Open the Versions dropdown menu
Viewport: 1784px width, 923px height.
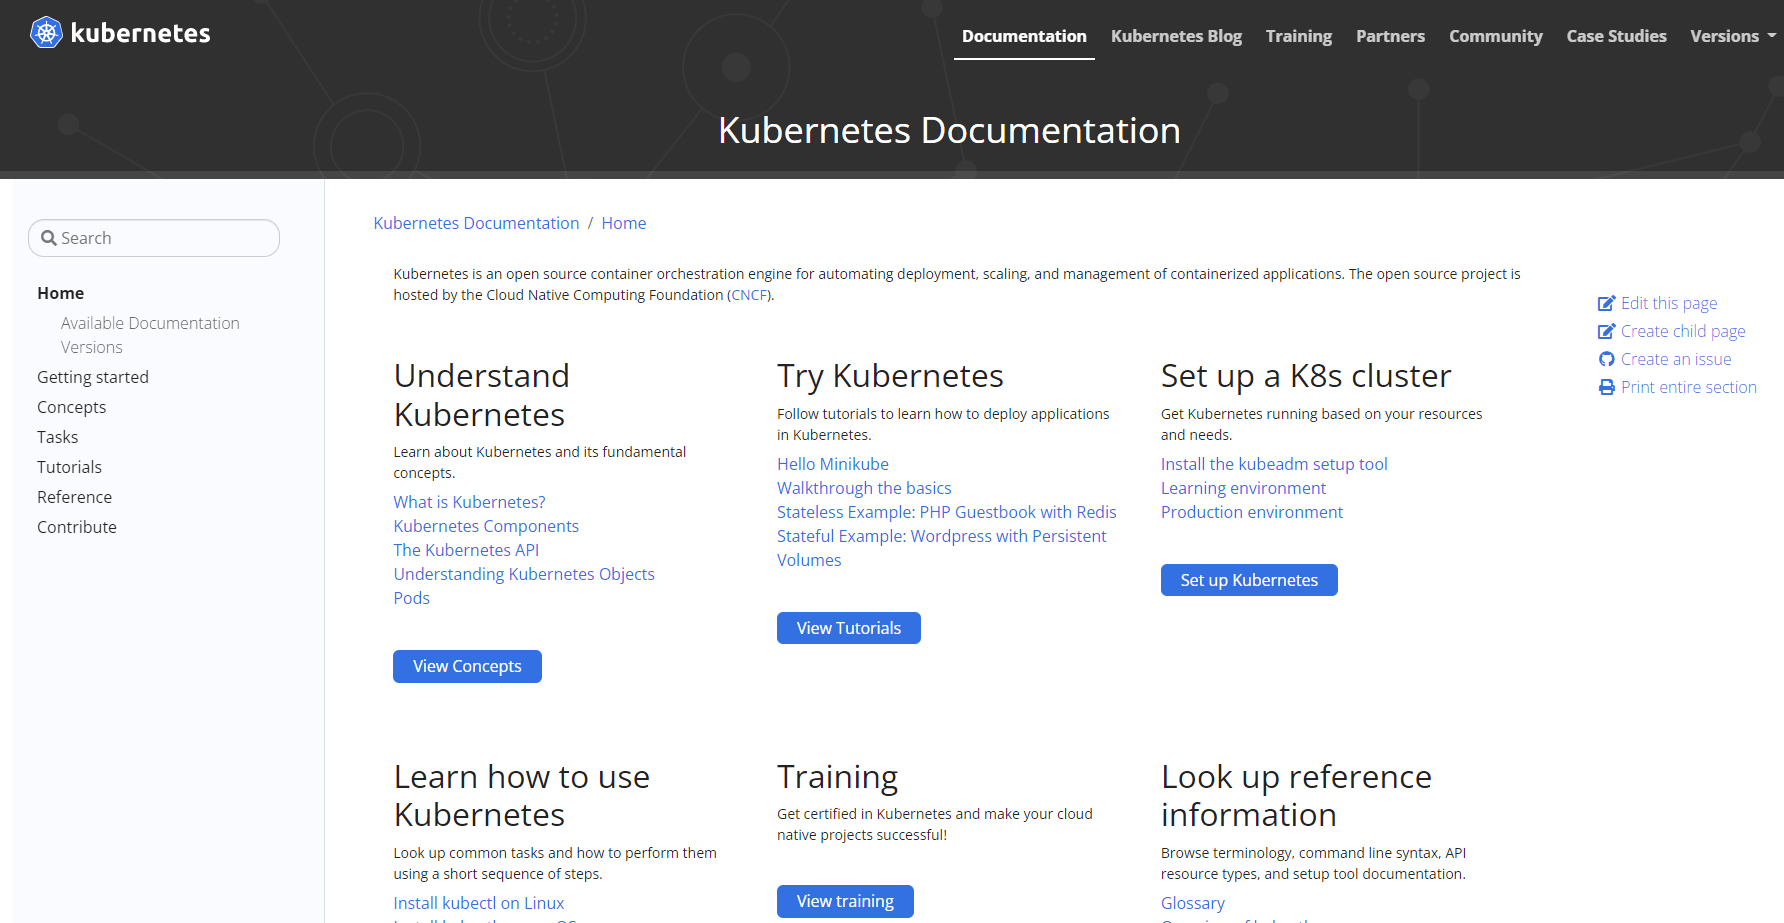click(x=1732, y=36)
